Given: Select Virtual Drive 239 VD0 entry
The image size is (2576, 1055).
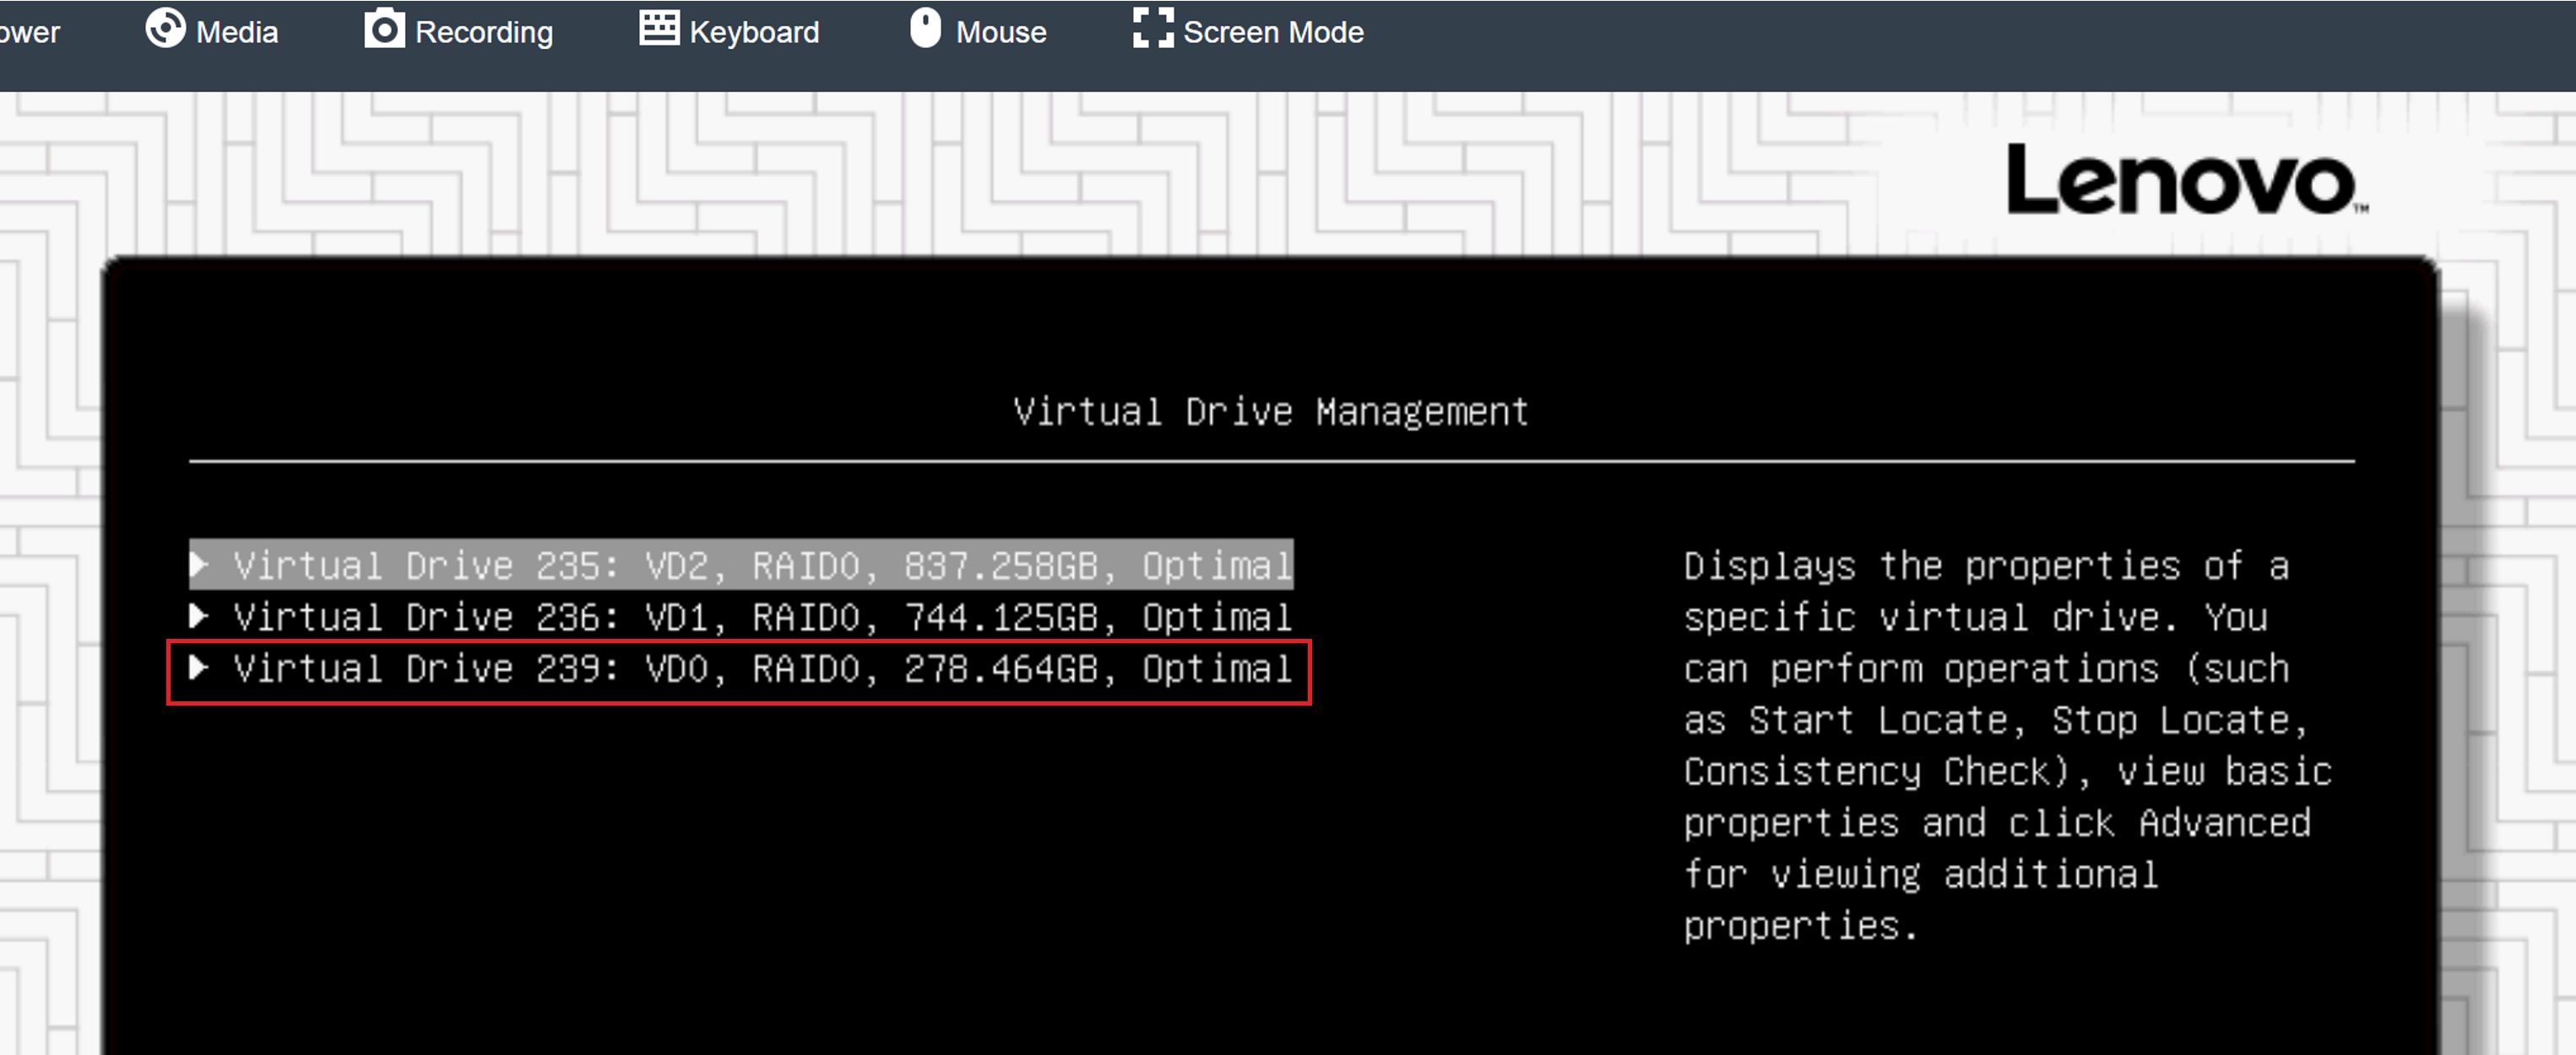Looking at the screenshot, I should pos(741,669).
